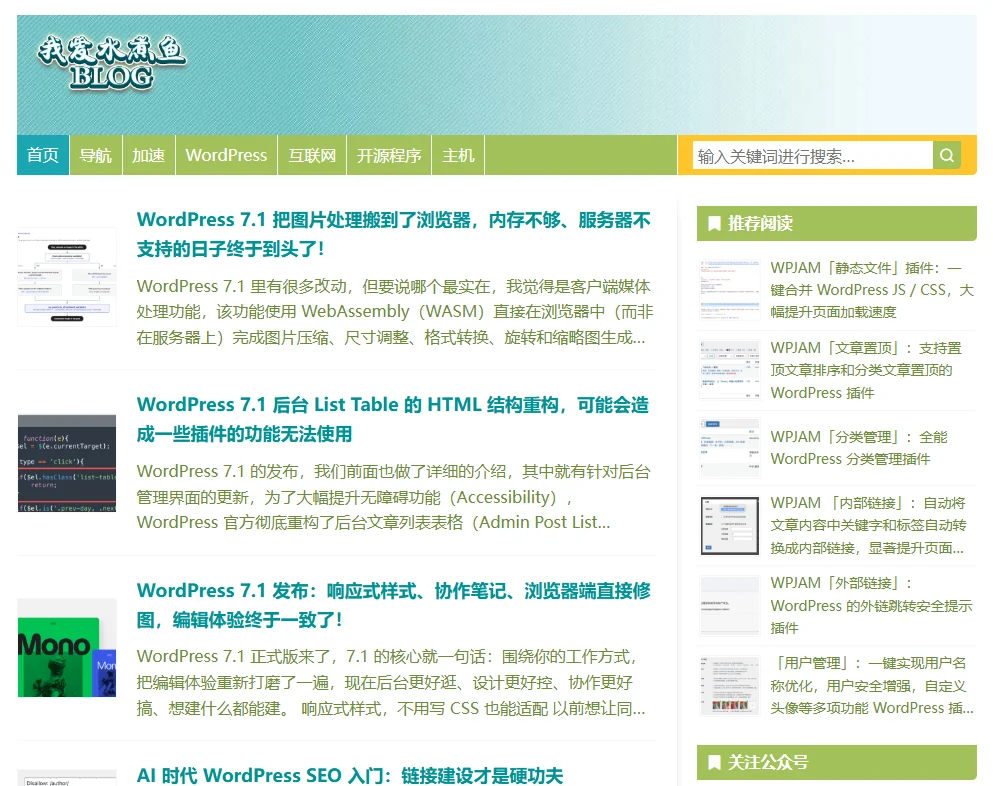Click excerpt starting WordPress 7.1 里有很多改动

click(395, 312)
